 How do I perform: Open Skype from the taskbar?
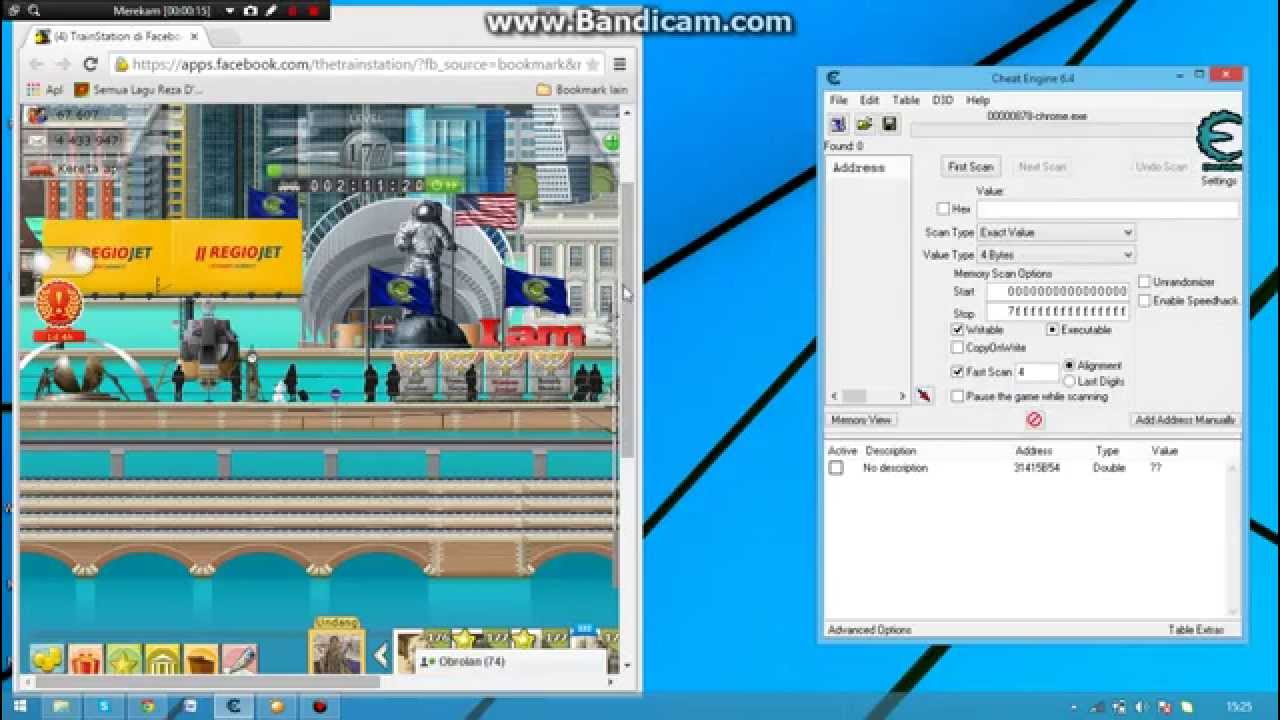104,707
